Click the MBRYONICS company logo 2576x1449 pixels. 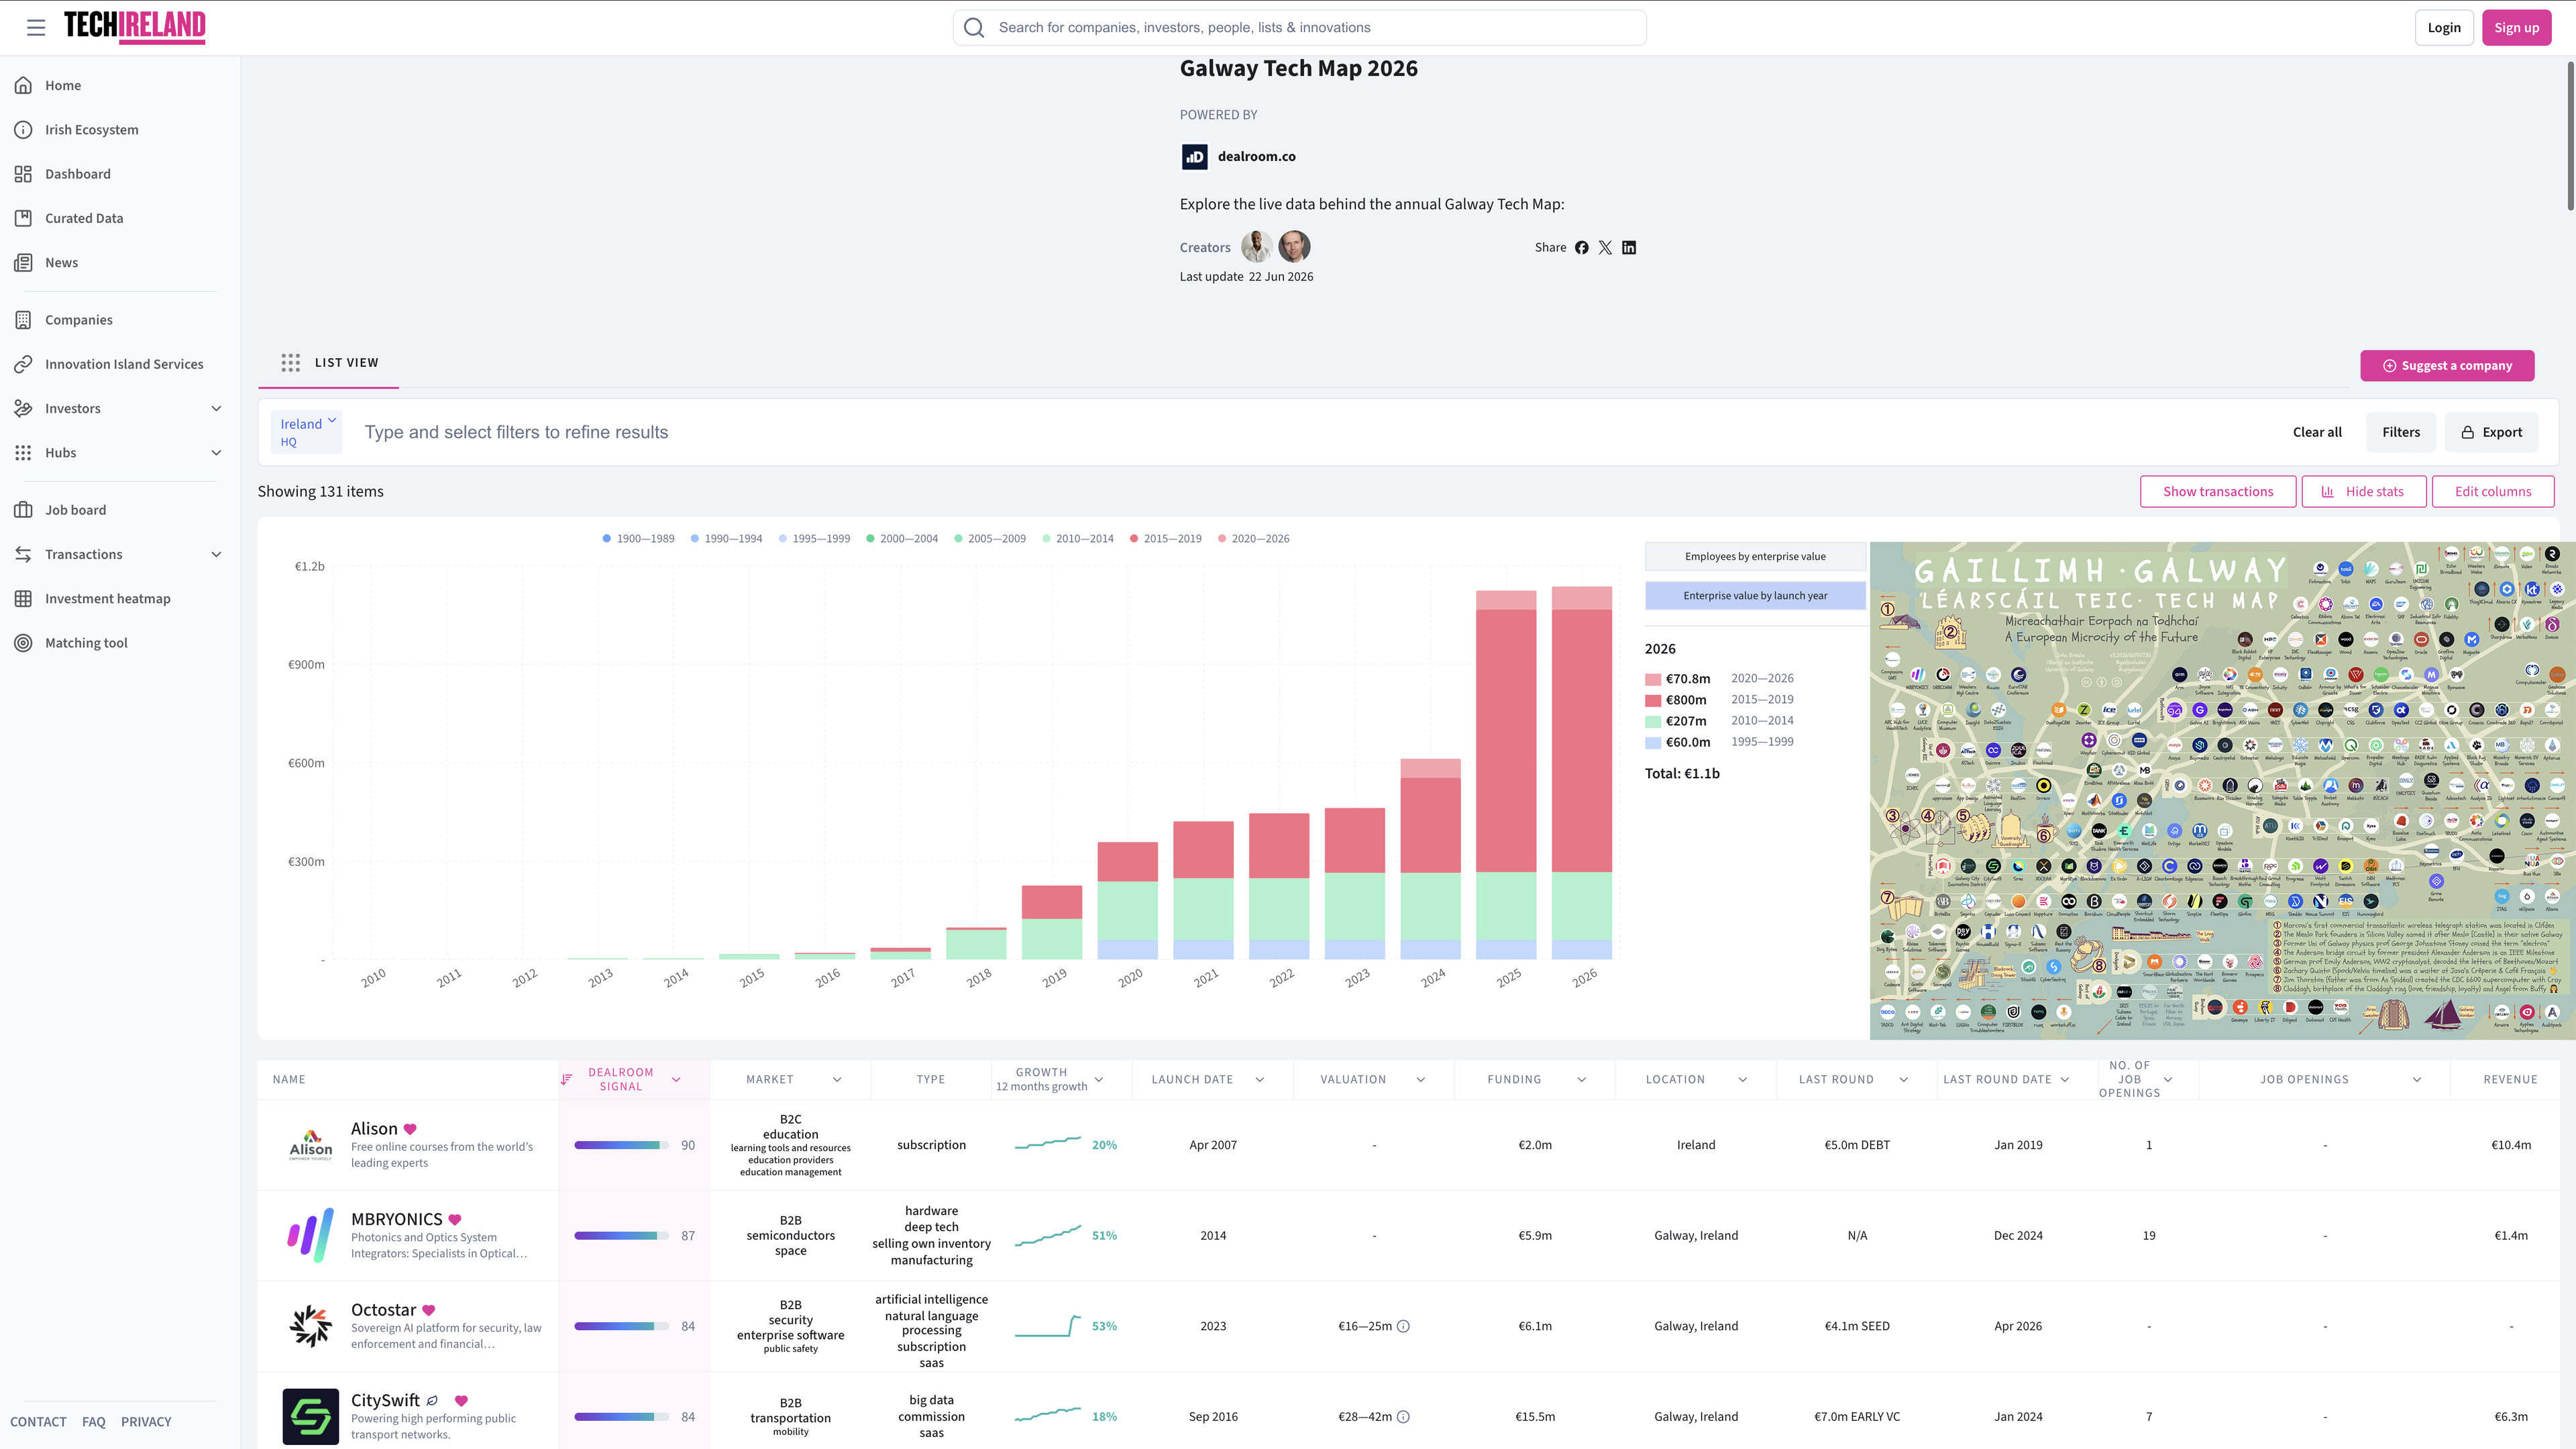tap(311, 1236)
